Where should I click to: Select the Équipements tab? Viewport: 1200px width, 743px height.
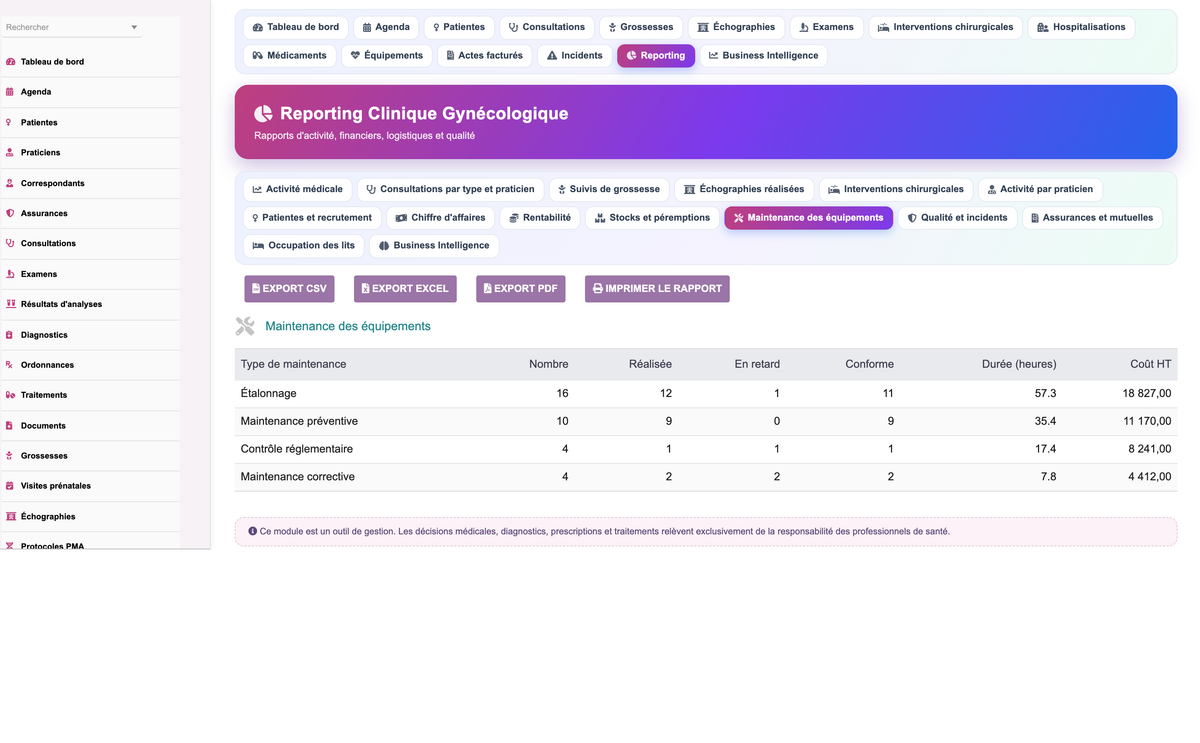point(386,55)
